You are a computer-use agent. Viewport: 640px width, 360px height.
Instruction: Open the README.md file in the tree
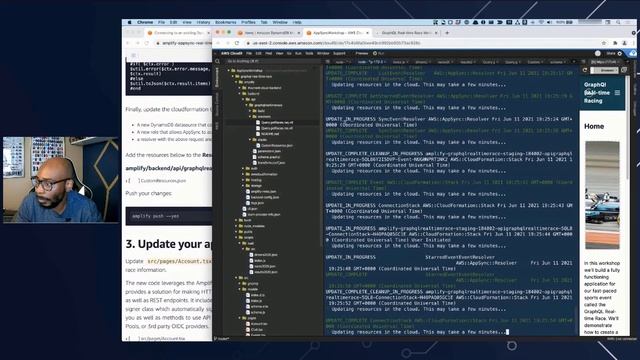point(270,134)
